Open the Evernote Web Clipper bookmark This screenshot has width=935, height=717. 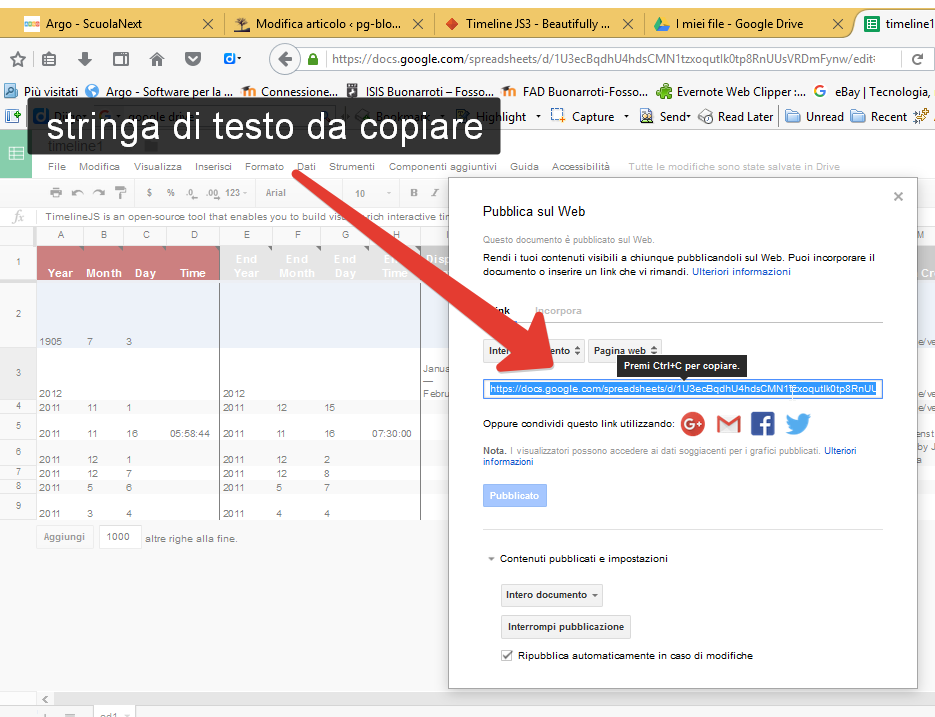pyautogui.click(x=731, y=91)
